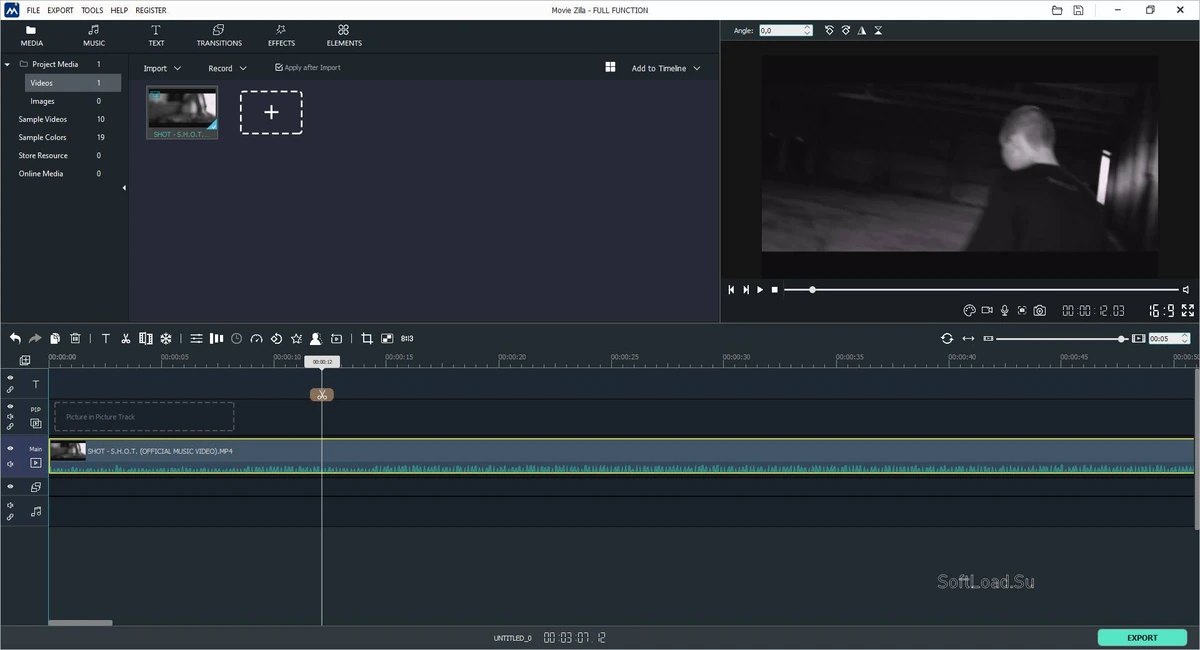Click the plus box to add media

click(271, 112)
